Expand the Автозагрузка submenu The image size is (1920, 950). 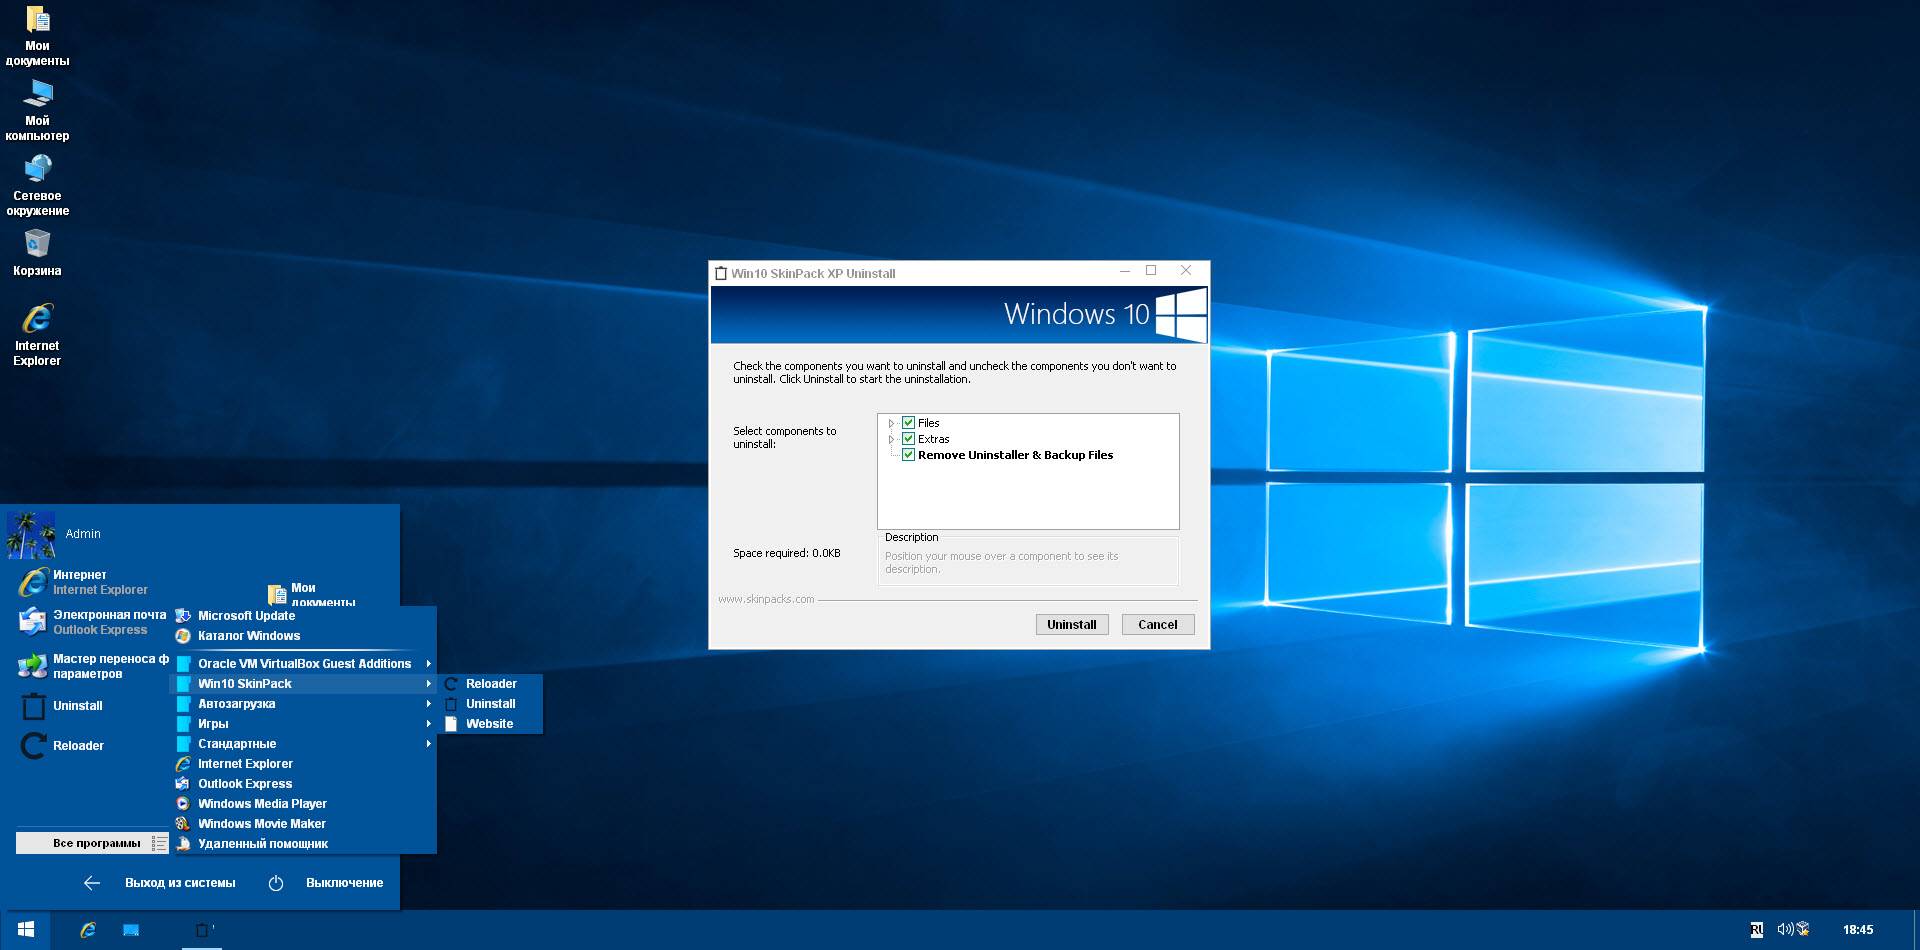coord(304,704)
